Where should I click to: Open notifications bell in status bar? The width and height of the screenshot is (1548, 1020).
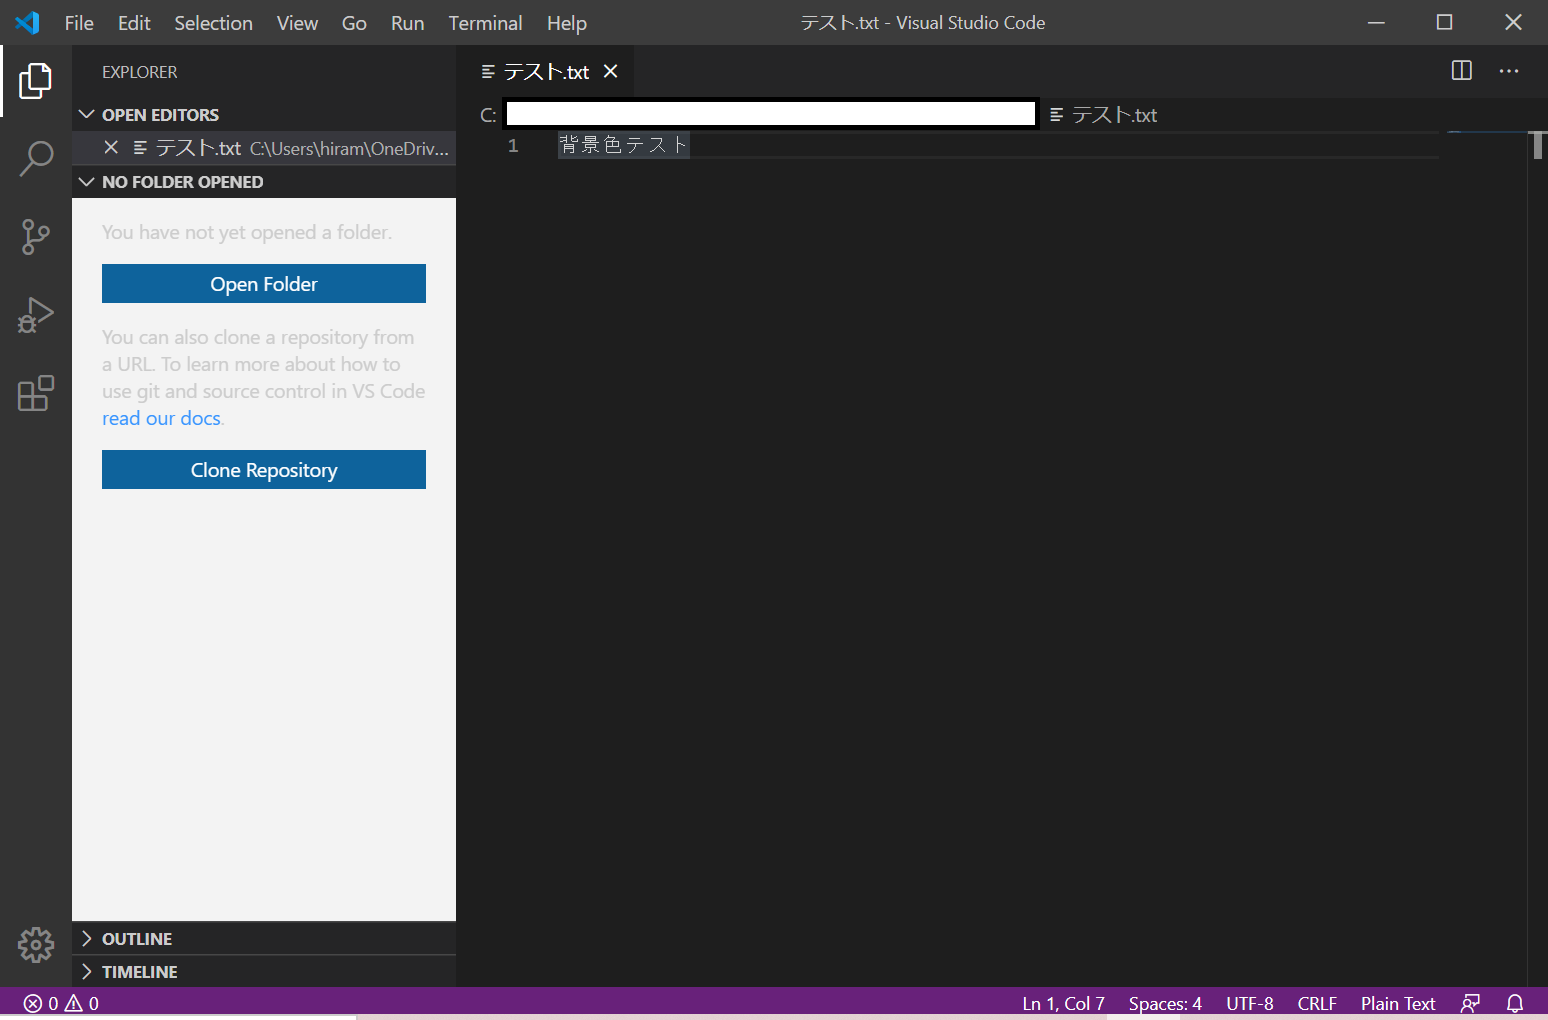pos(1515,1003)
